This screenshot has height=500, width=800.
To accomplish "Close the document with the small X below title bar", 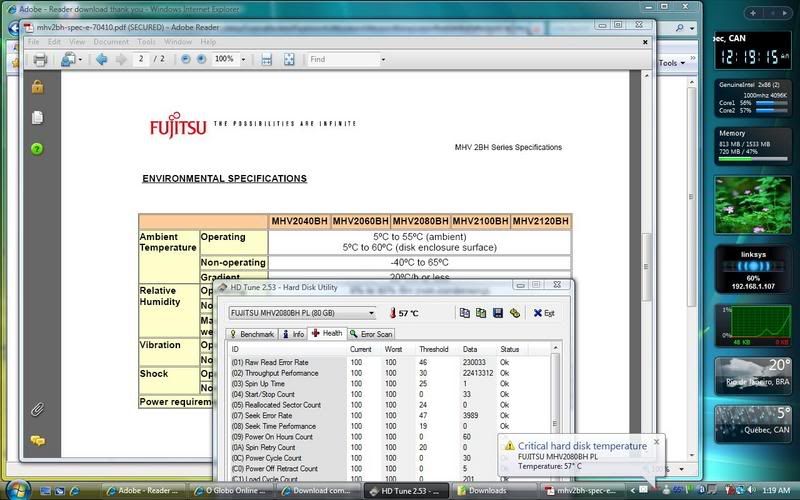I will [645, 42].
